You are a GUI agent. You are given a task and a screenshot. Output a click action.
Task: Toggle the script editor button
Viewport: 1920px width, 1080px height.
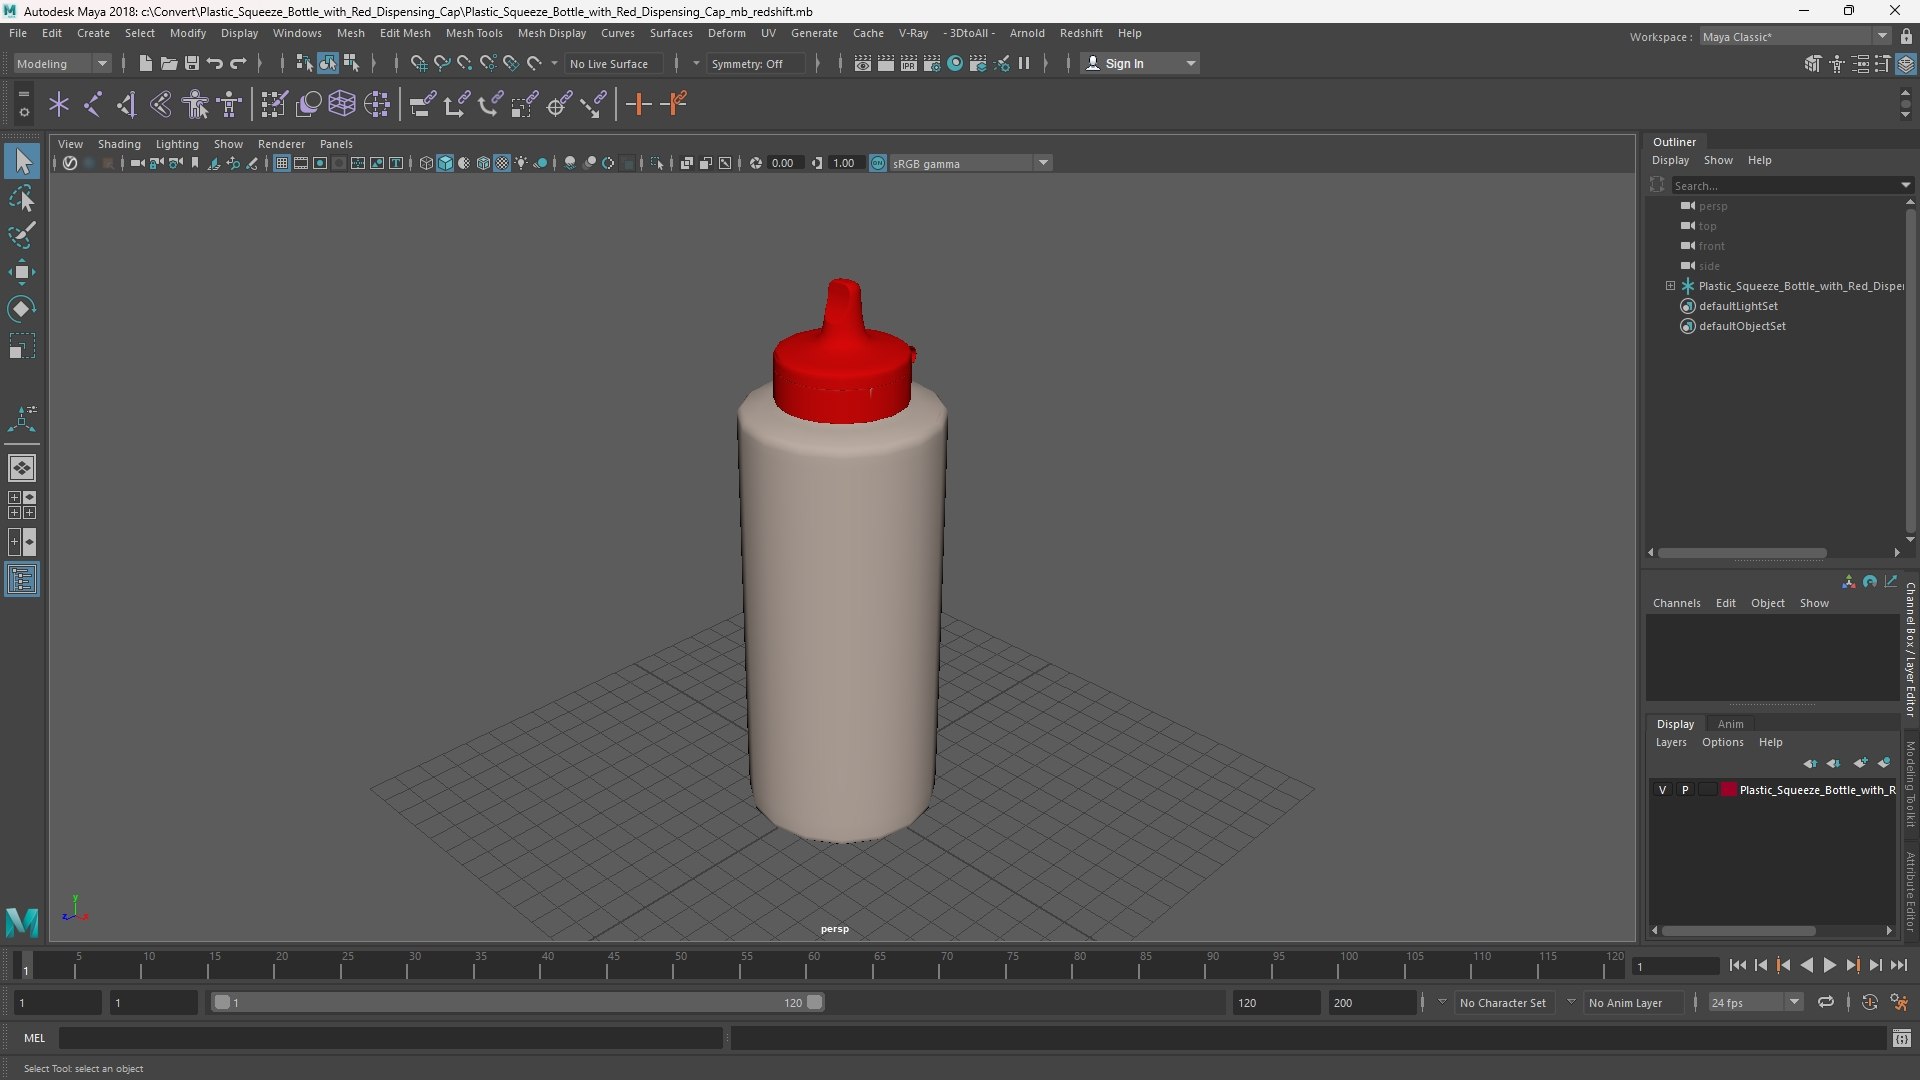pos(1901,1039)
